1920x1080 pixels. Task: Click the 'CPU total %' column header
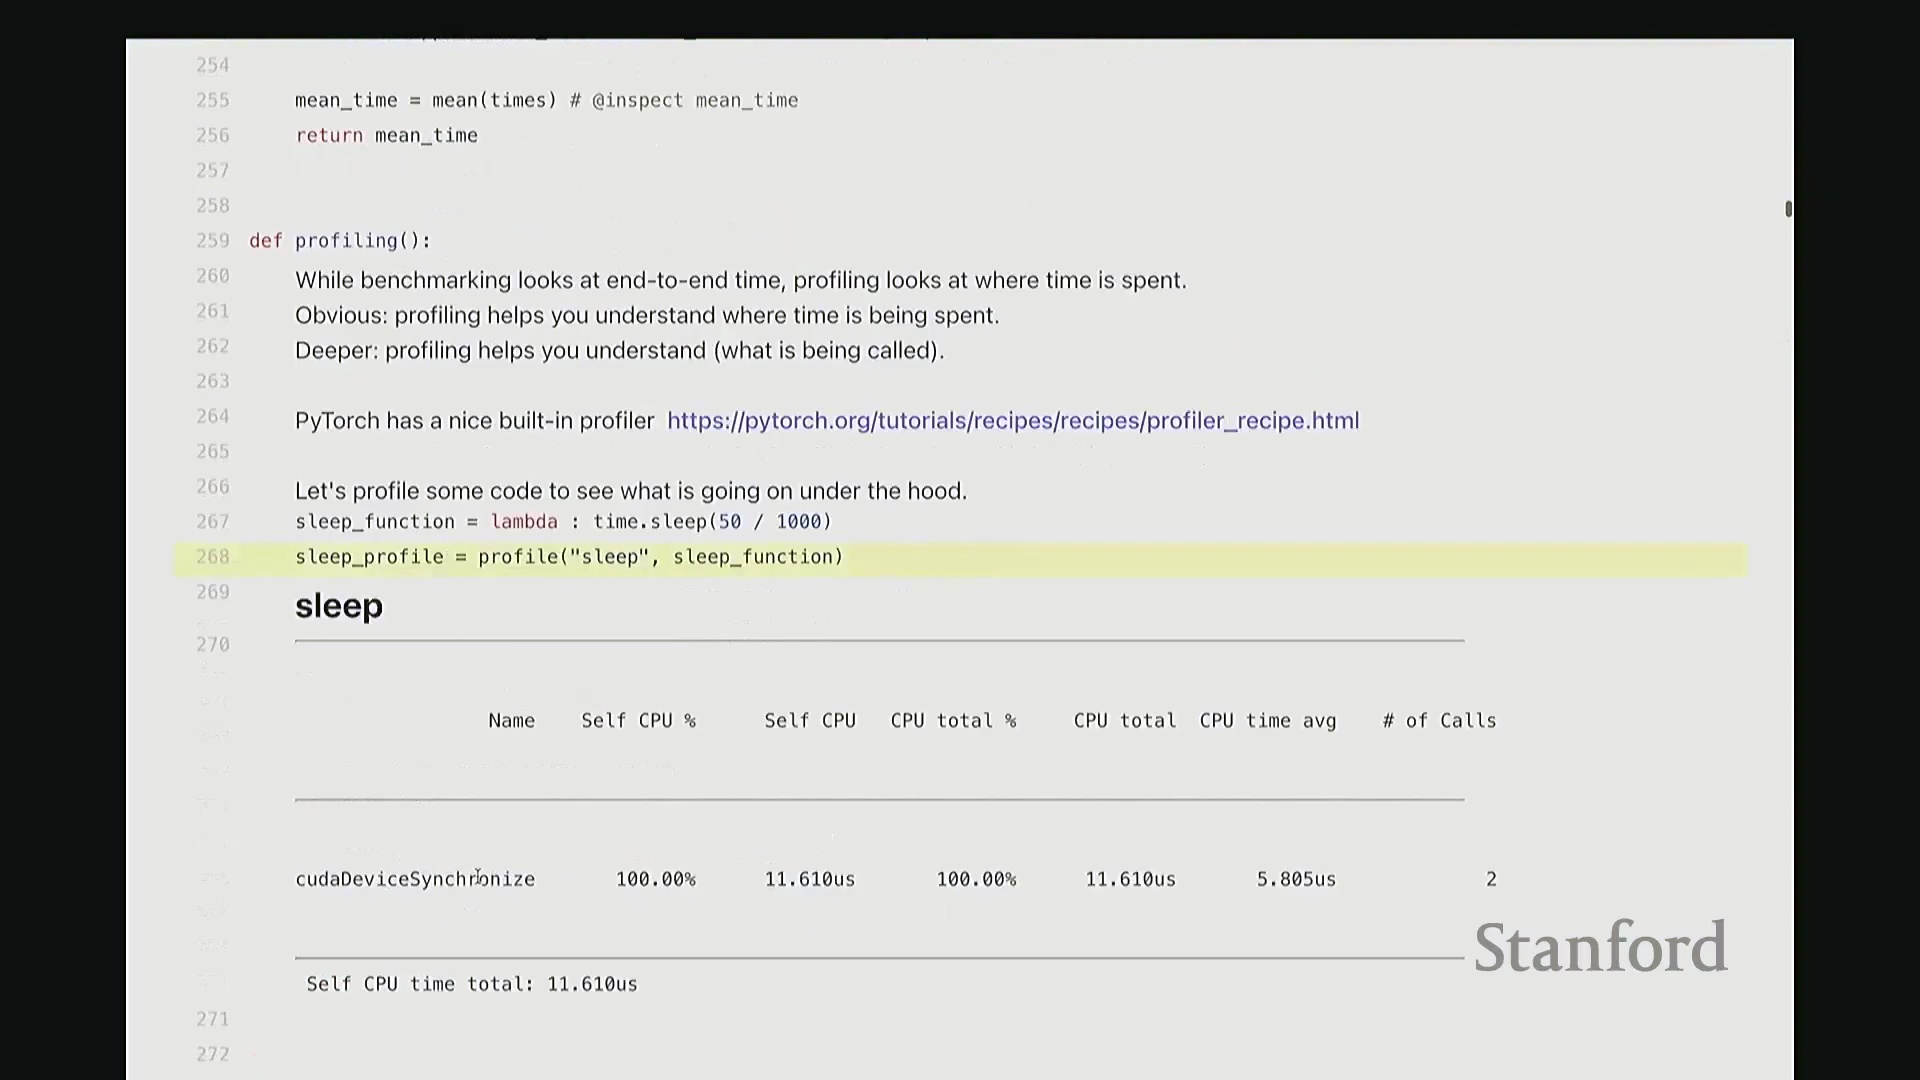952,721
